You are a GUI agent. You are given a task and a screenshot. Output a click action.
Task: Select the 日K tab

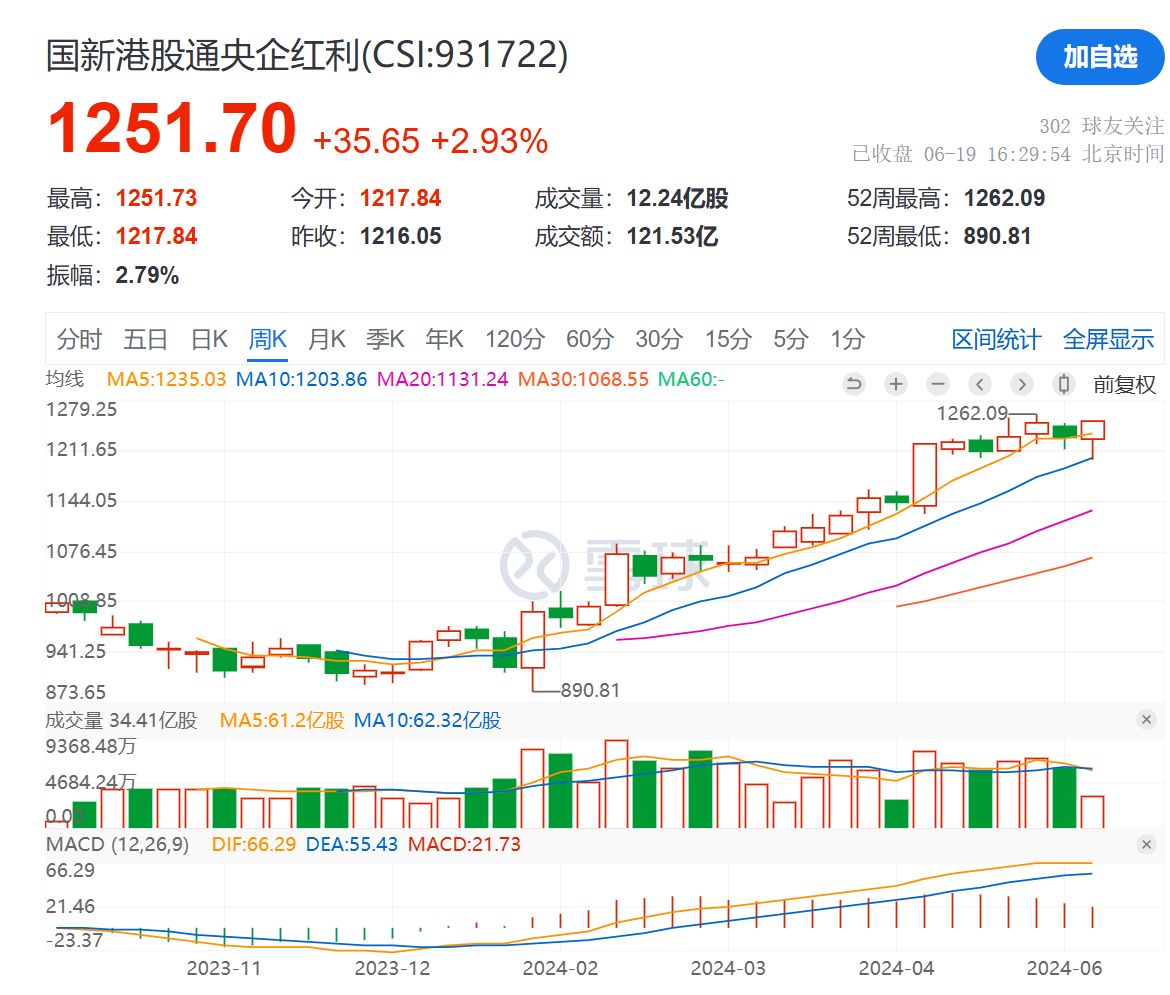(209, 340)
